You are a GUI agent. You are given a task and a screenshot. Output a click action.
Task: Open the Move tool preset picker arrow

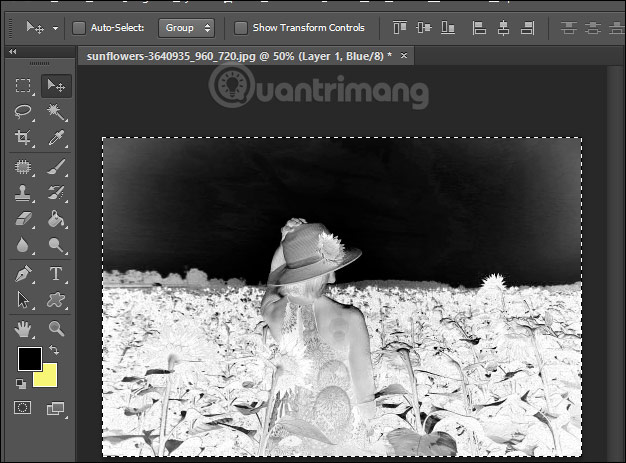click(55, 28)
